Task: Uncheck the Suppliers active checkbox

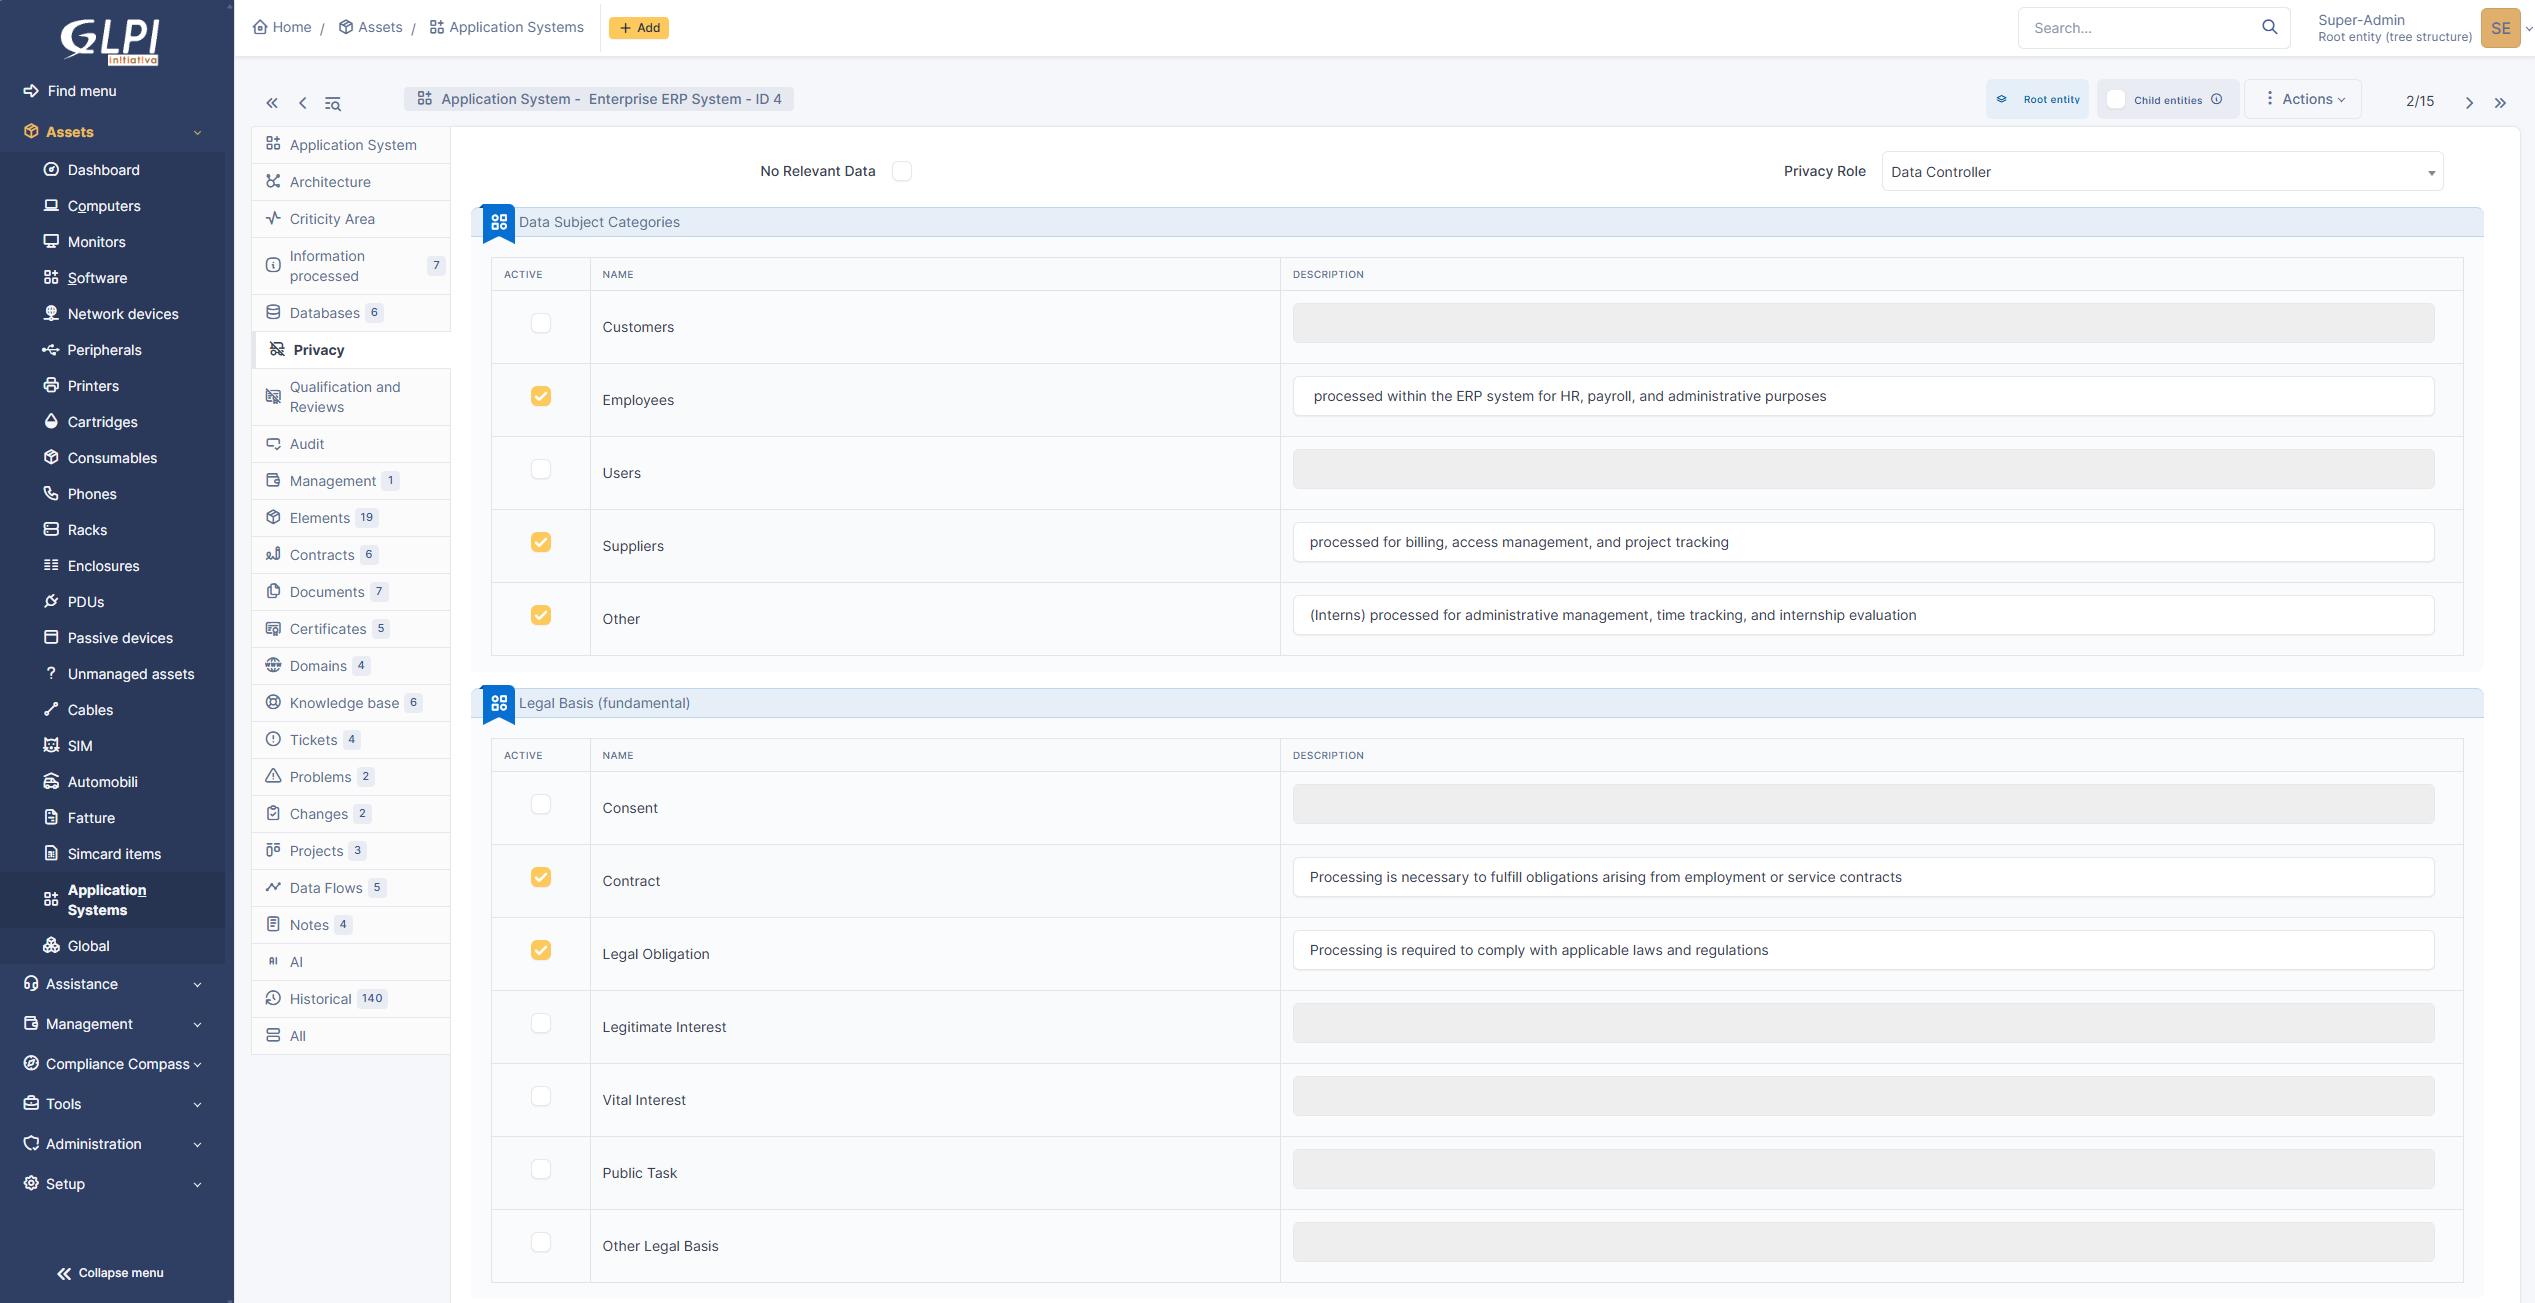Action: coord(541,542)
